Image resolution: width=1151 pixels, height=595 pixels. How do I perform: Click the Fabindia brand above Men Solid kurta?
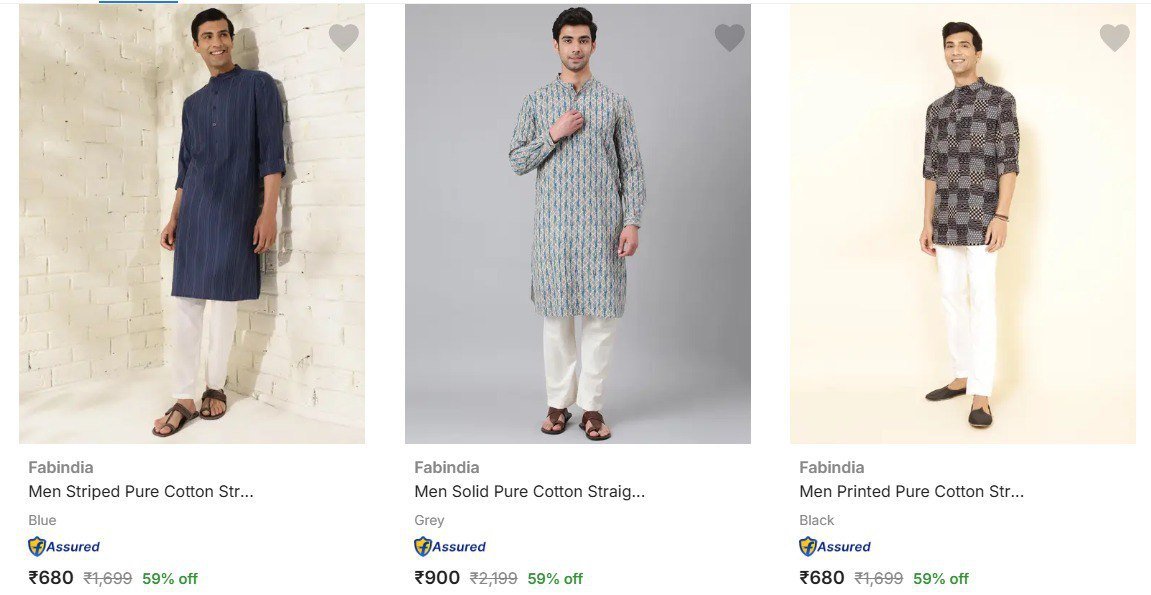coord(447,467)
